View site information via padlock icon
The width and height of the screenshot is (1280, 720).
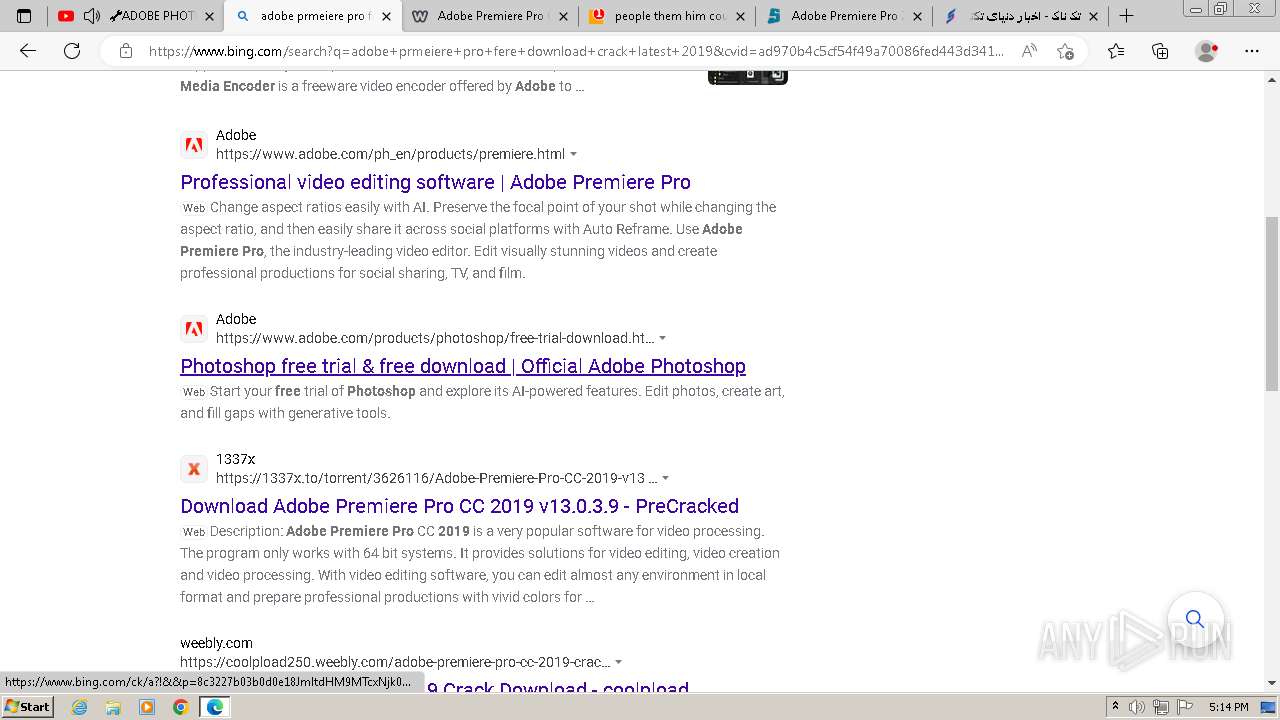(x=126, y=51)
